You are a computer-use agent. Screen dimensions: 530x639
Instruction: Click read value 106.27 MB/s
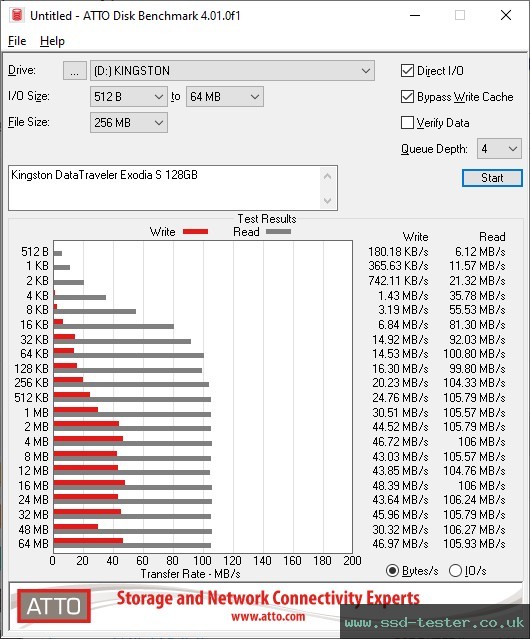474,529
